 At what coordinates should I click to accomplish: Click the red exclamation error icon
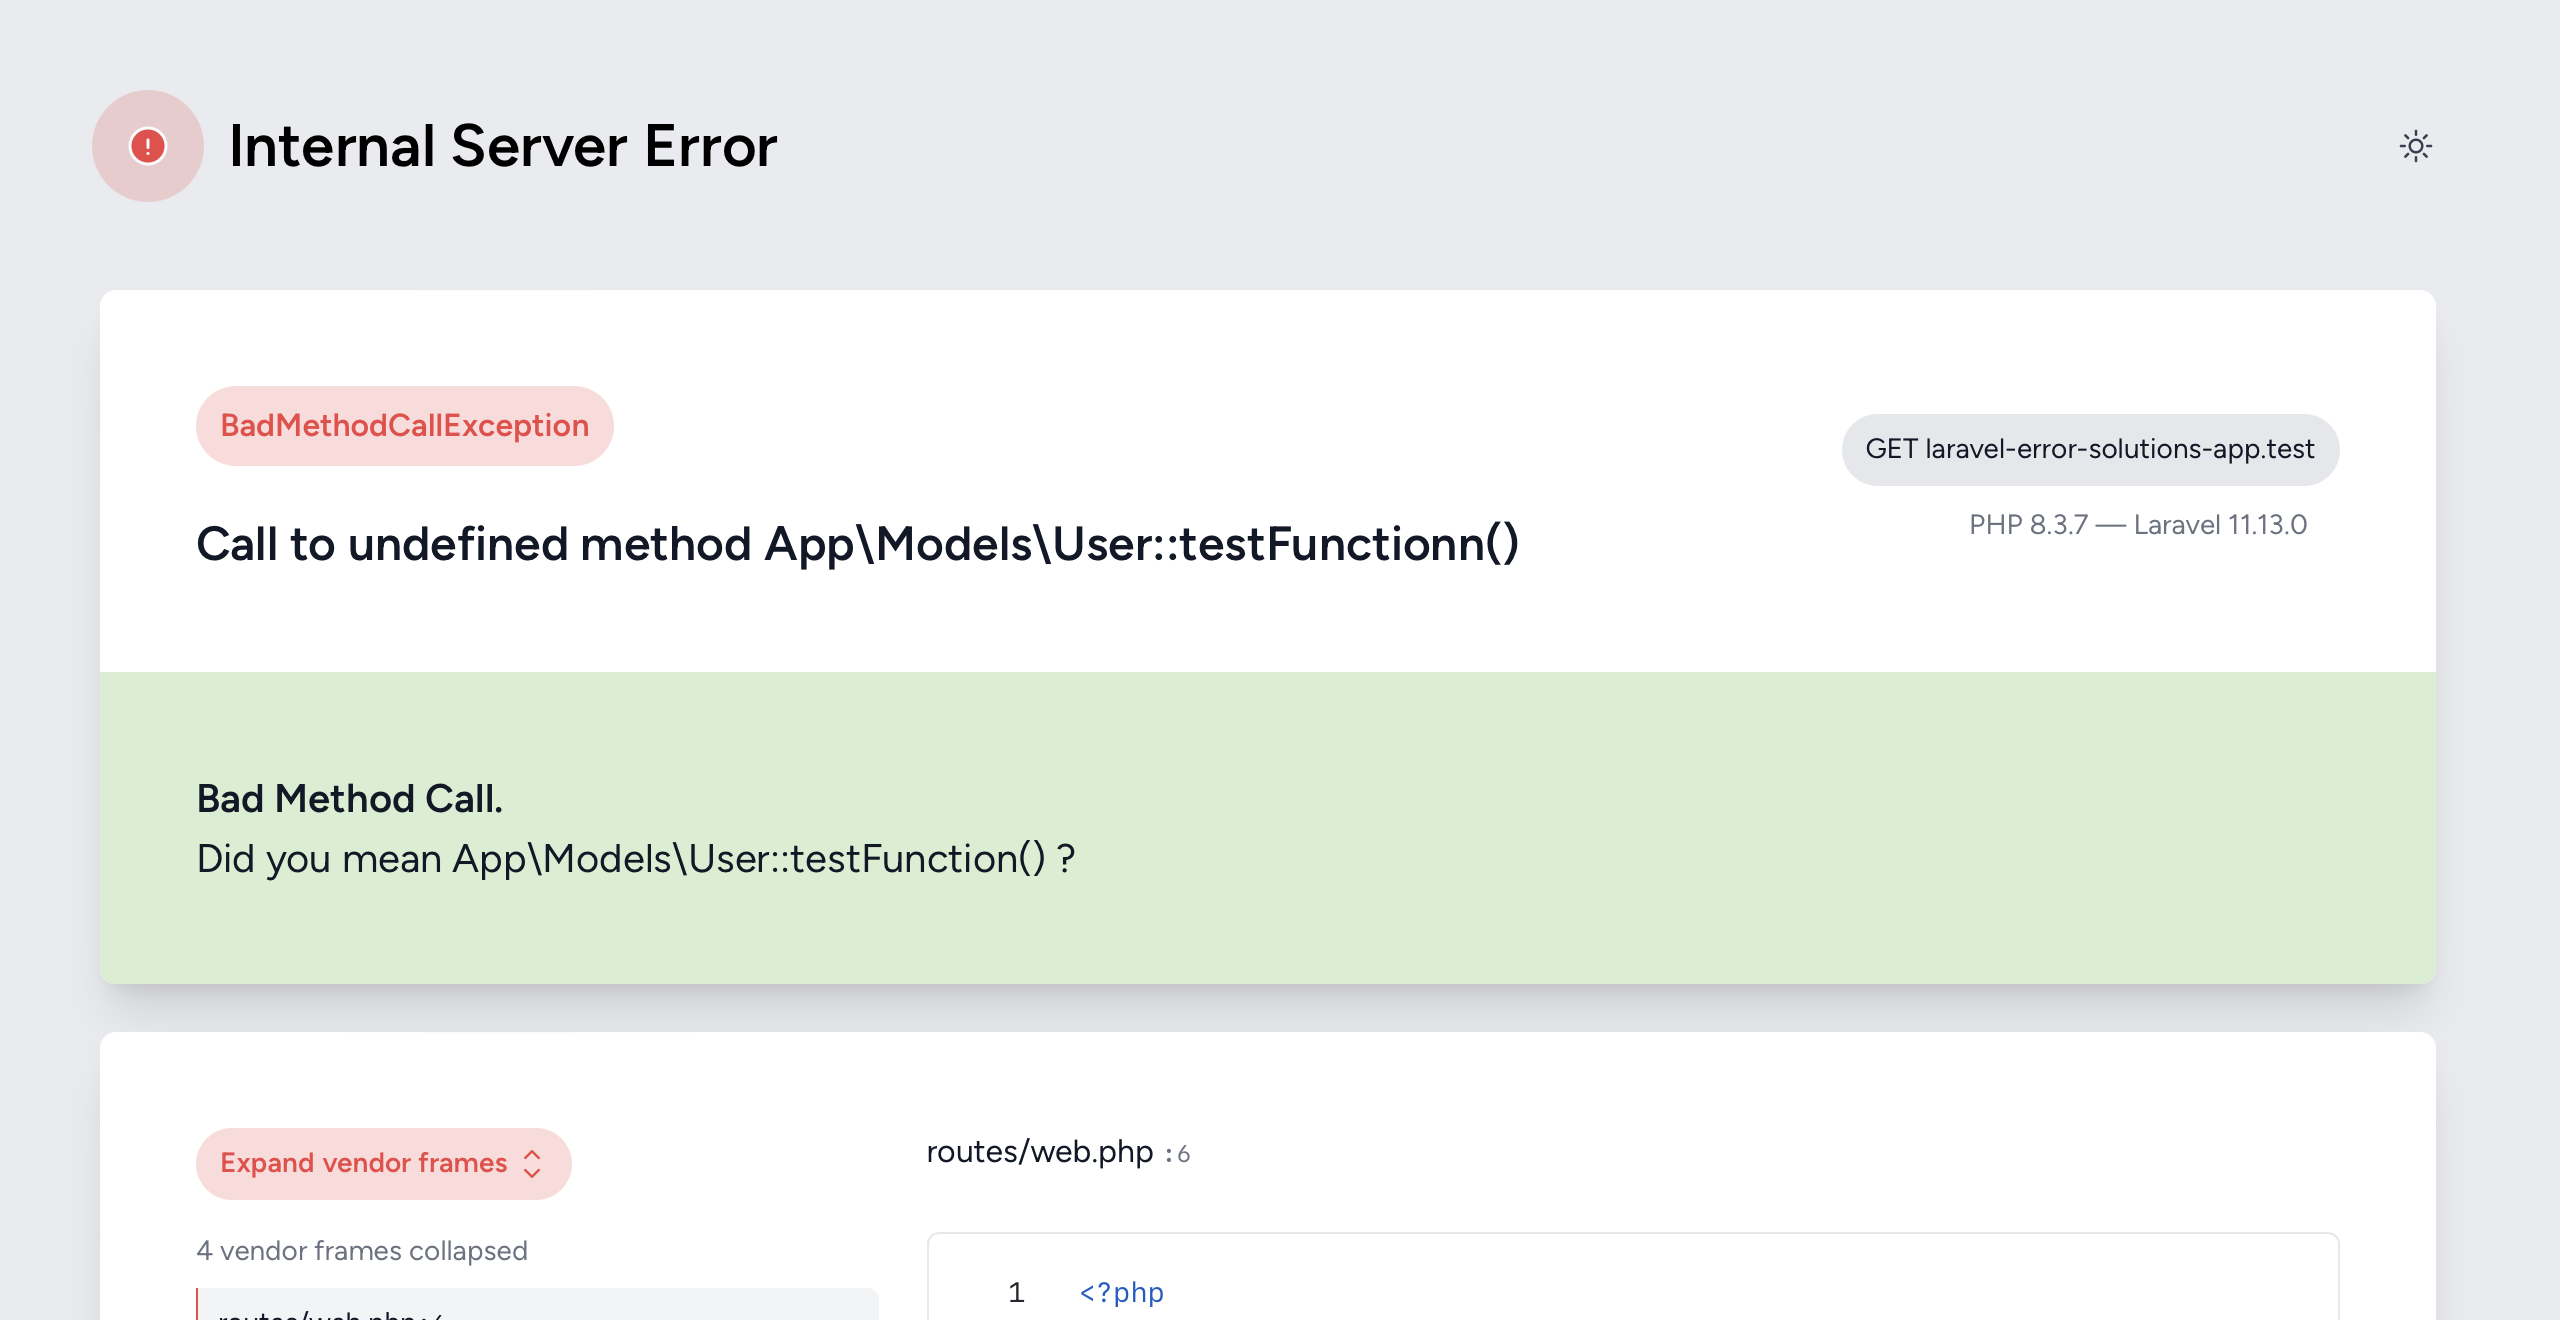point(147,146)
